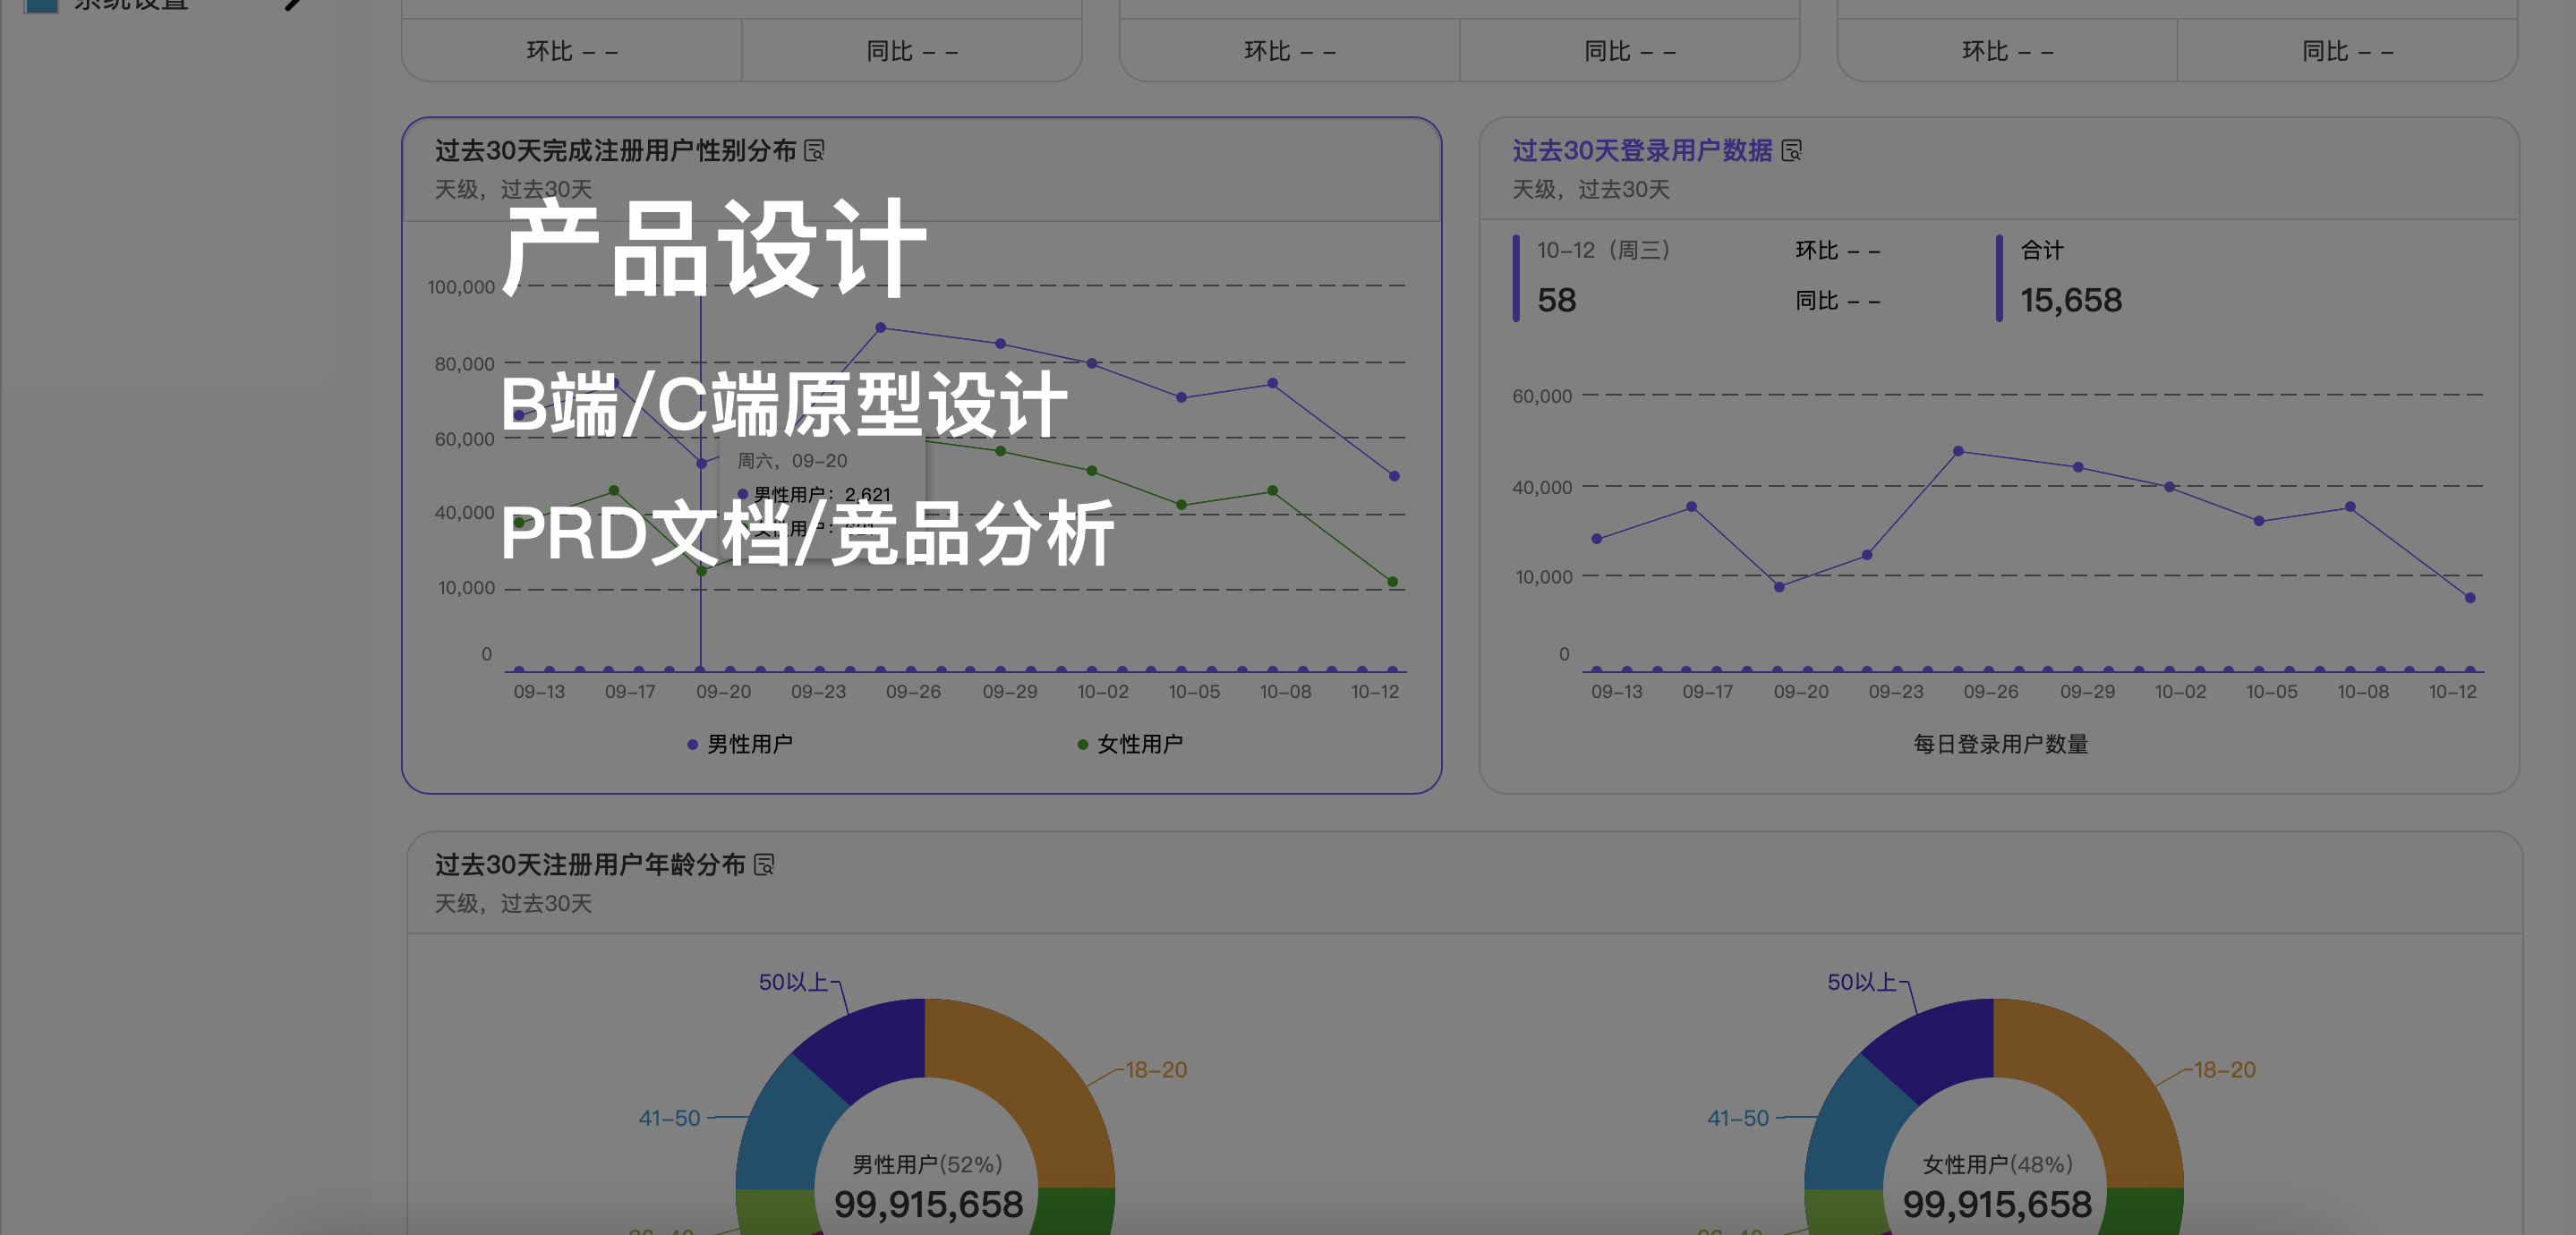Toggle the 男性用户 series in the gender chart legend
Viewport: 2576px width, 1235px height.
(x=748, y=743)
